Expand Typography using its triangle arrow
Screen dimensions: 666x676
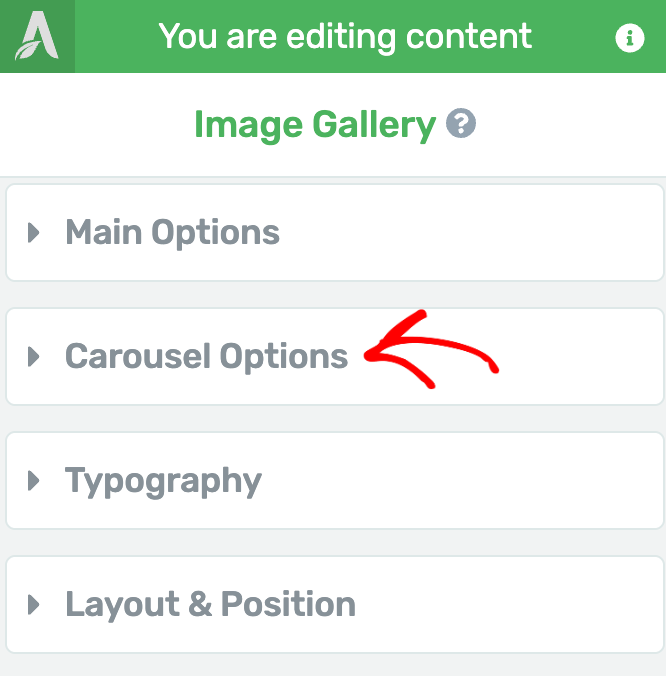(34, 480)
